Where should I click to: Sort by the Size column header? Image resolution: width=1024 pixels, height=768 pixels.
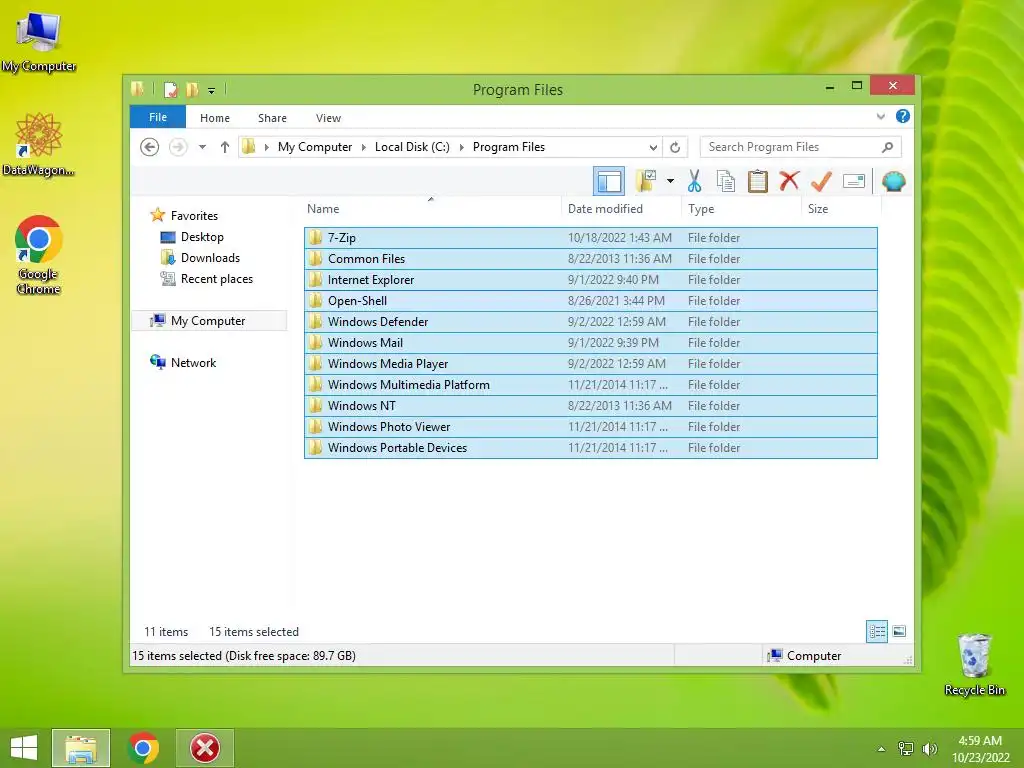click(x=841, y=209)
